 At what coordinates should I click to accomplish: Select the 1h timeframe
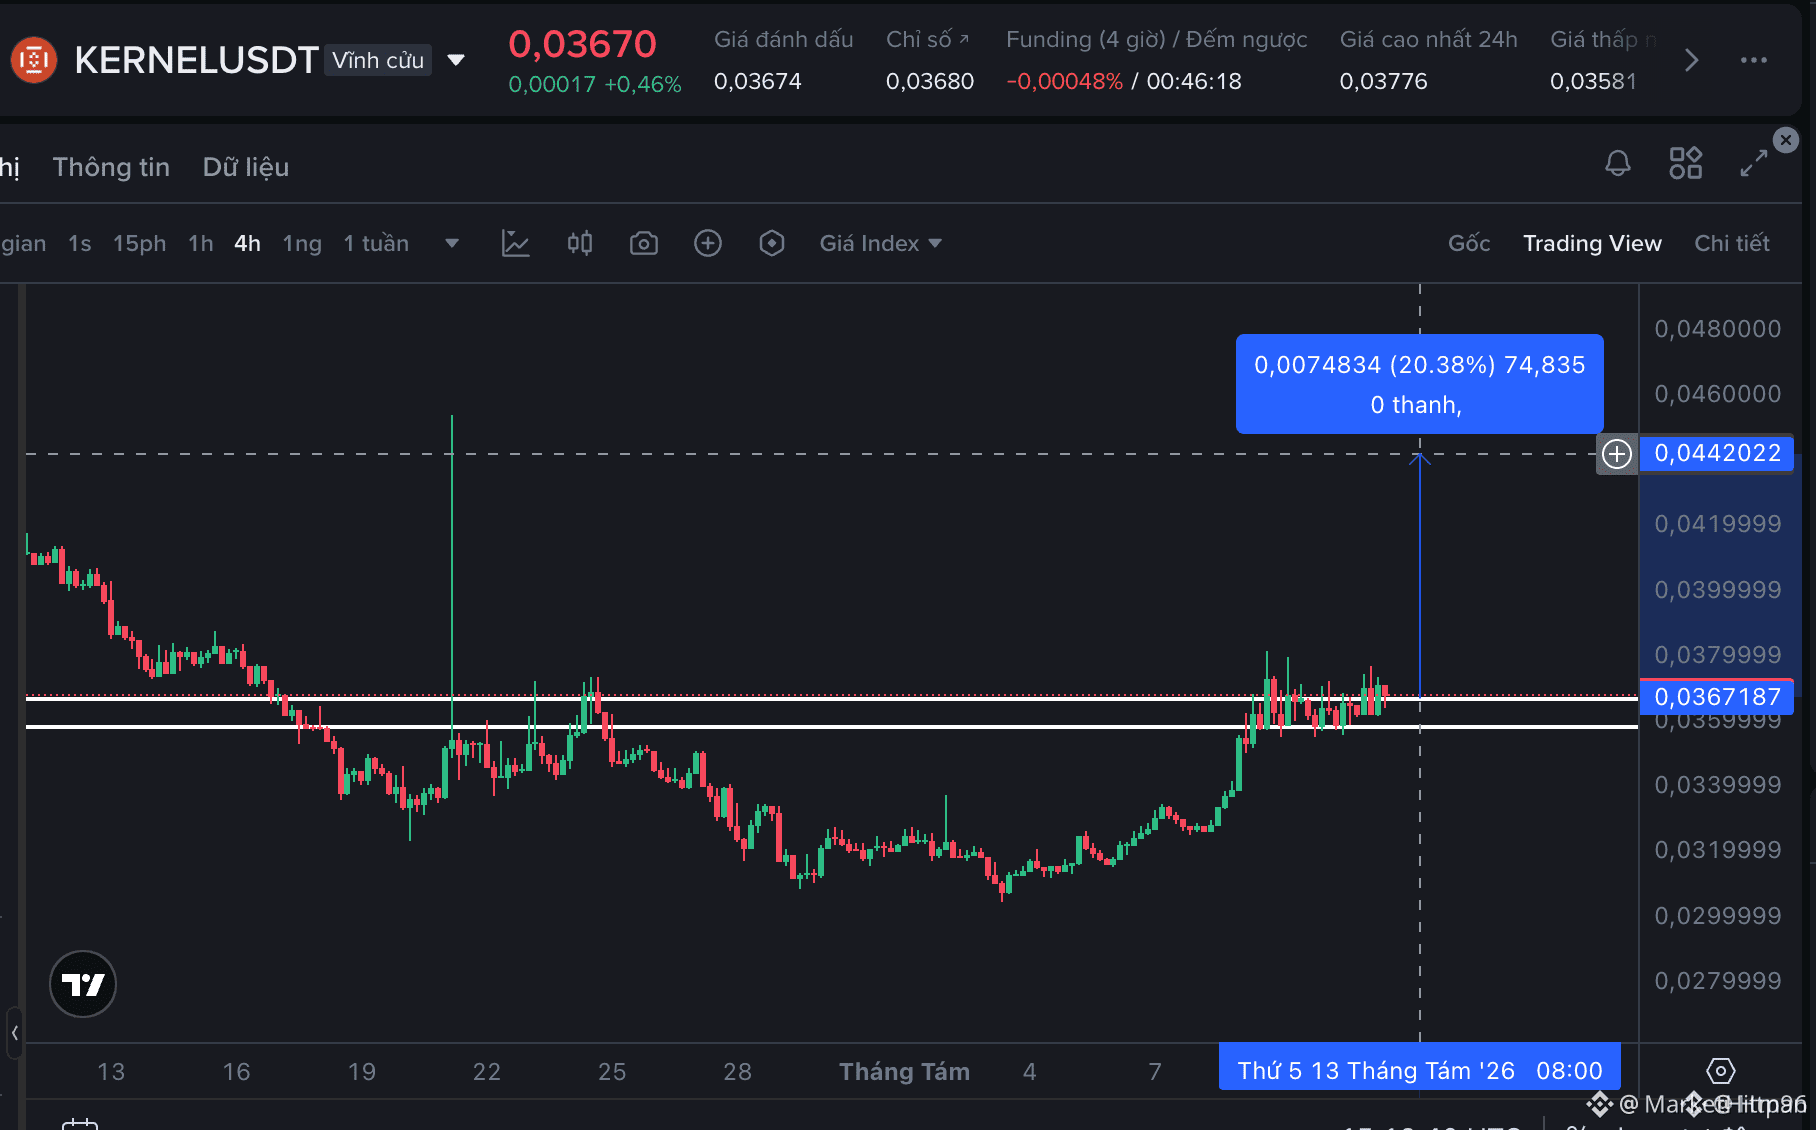(201, 243)
